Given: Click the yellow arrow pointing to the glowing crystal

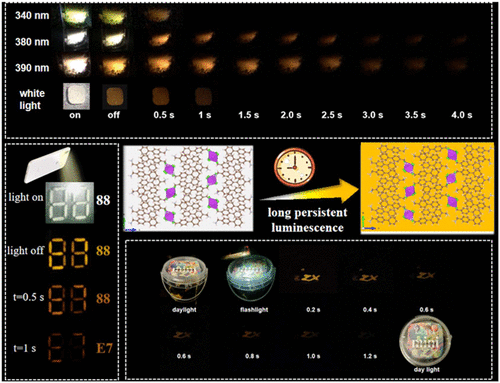Looking at the screenshot, I should pos(309,192).
